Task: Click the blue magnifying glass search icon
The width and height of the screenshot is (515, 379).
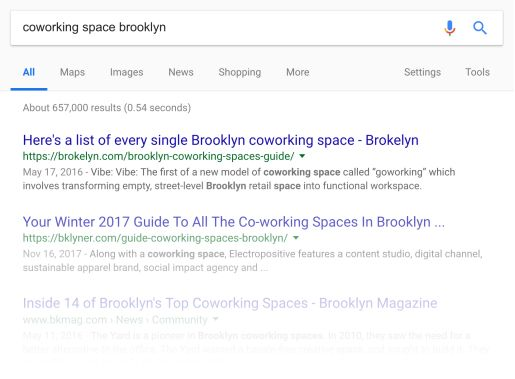Action: pos(480,28)
